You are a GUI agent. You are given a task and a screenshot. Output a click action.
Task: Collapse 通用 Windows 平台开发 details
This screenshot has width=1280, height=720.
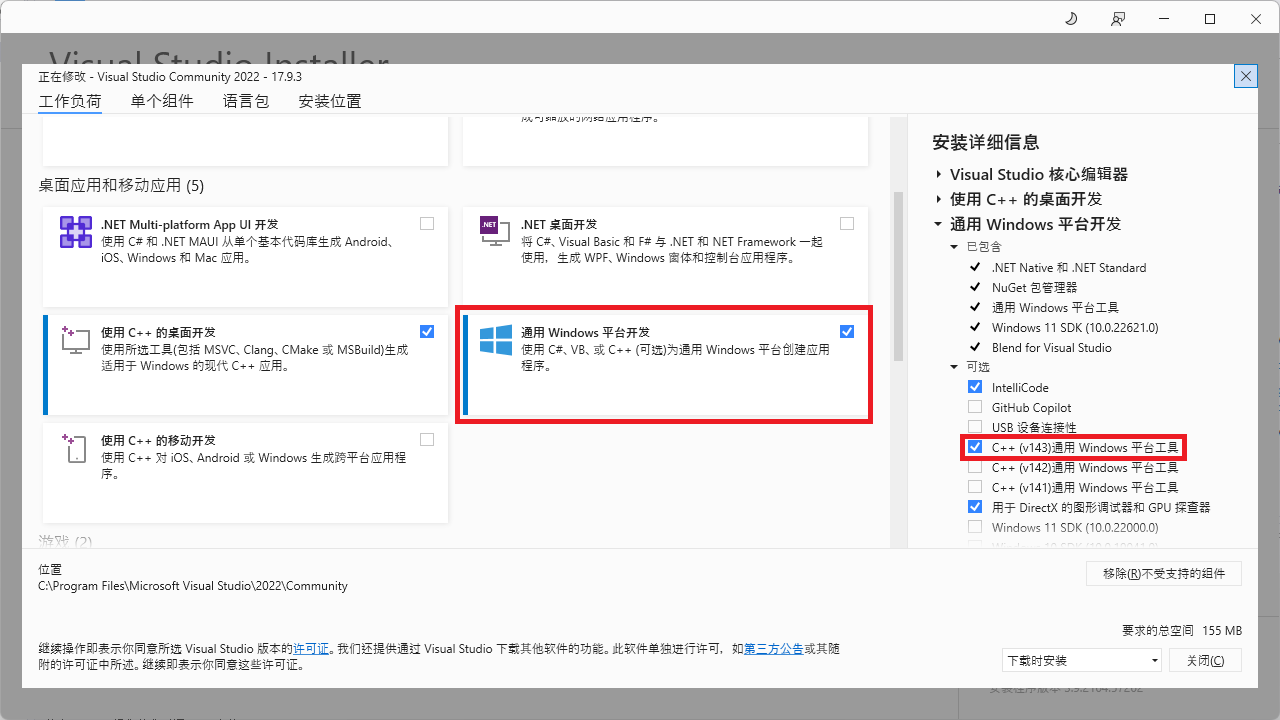coord(939,224)
